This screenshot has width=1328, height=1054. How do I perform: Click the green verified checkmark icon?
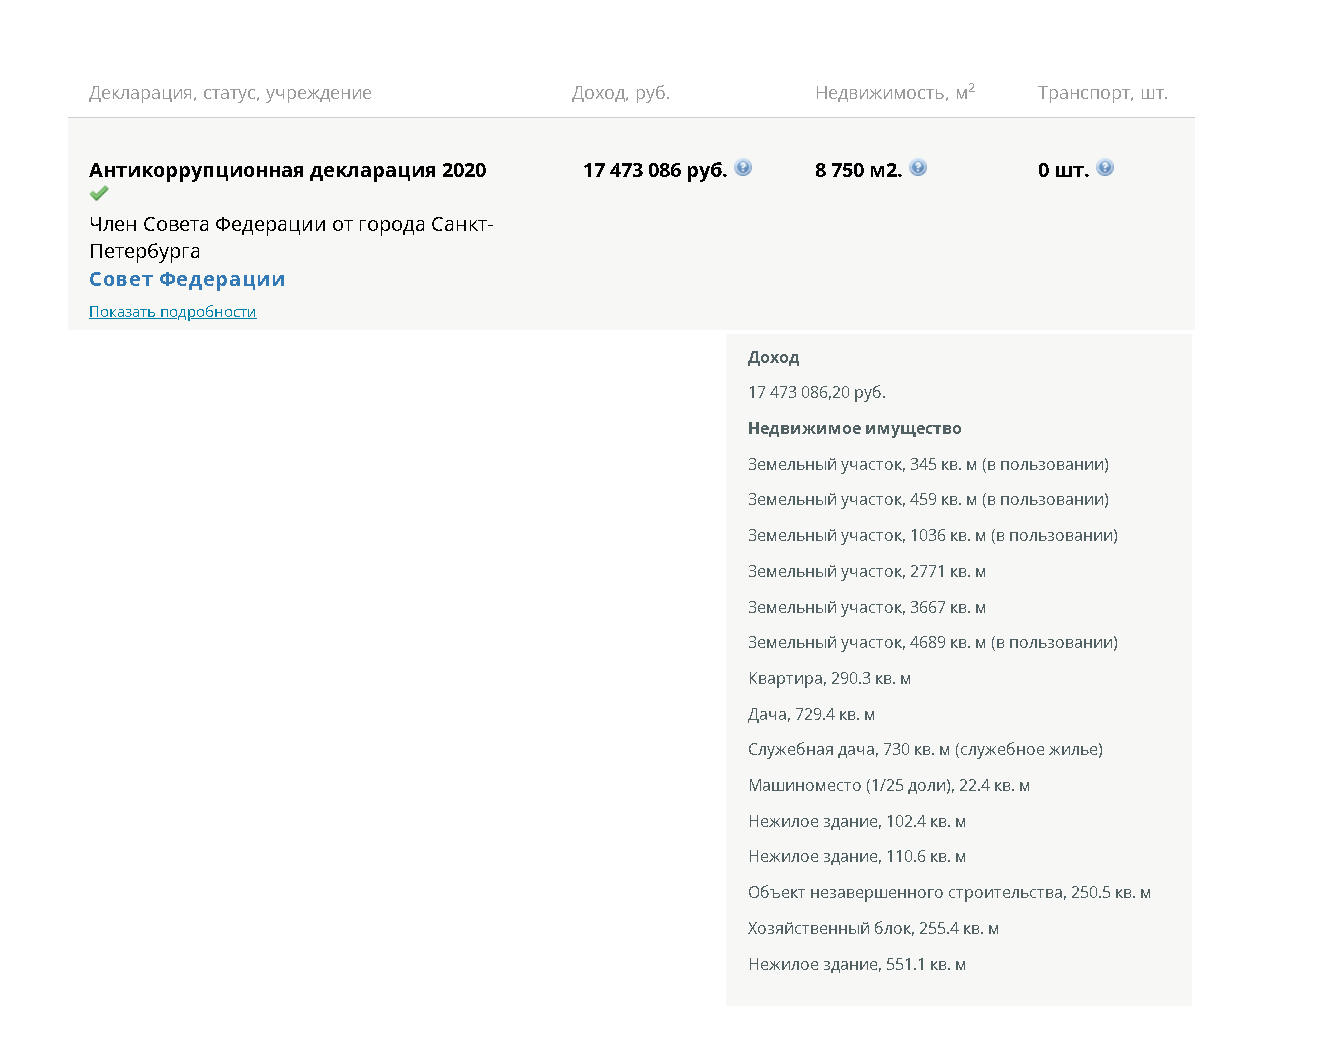(99, 194)
